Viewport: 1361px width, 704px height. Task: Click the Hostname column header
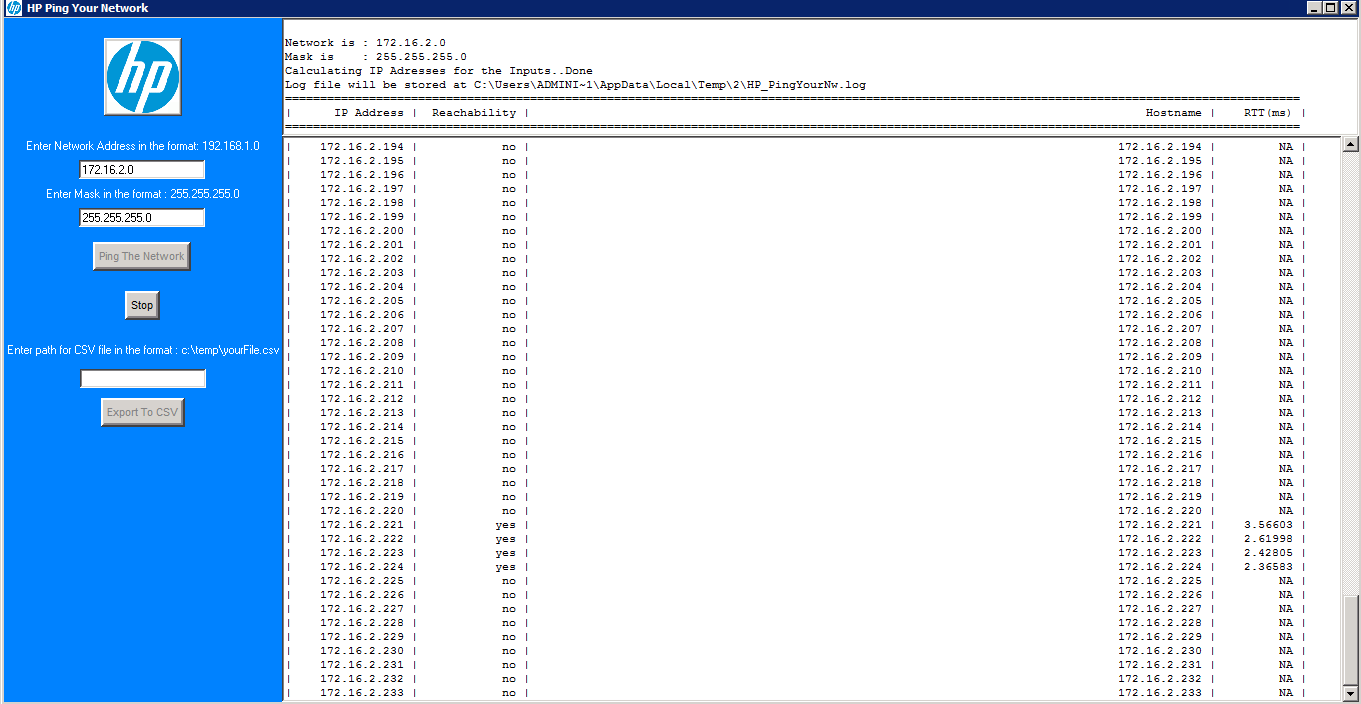pyautogui.click(x=1174, y=113)
